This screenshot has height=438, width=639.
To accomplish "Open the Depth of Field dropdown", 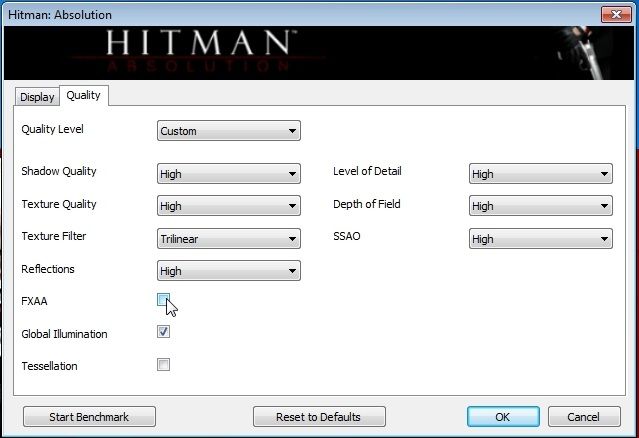I will pos(540,206).
